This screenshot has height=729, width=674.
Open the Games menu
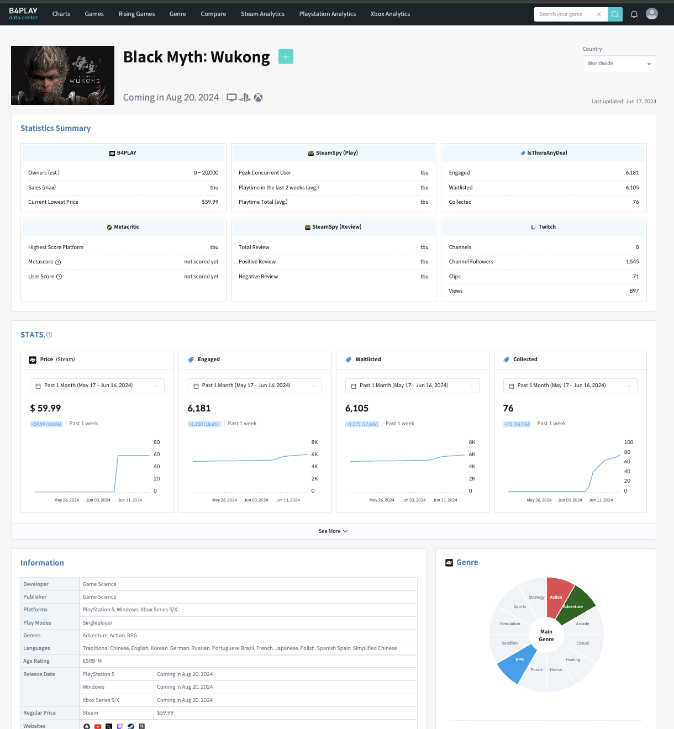(x=94, y=14)
